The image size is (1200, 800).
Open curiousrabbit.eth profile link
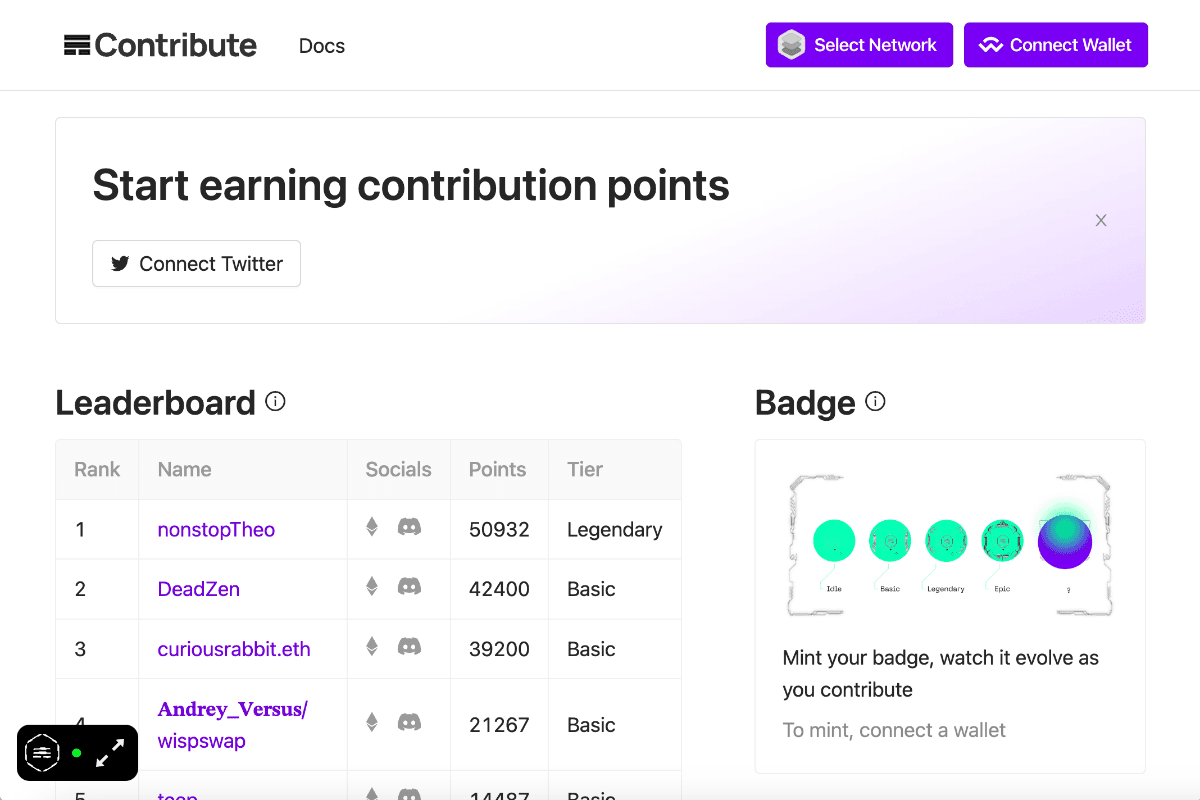click(x=234, y=649)
